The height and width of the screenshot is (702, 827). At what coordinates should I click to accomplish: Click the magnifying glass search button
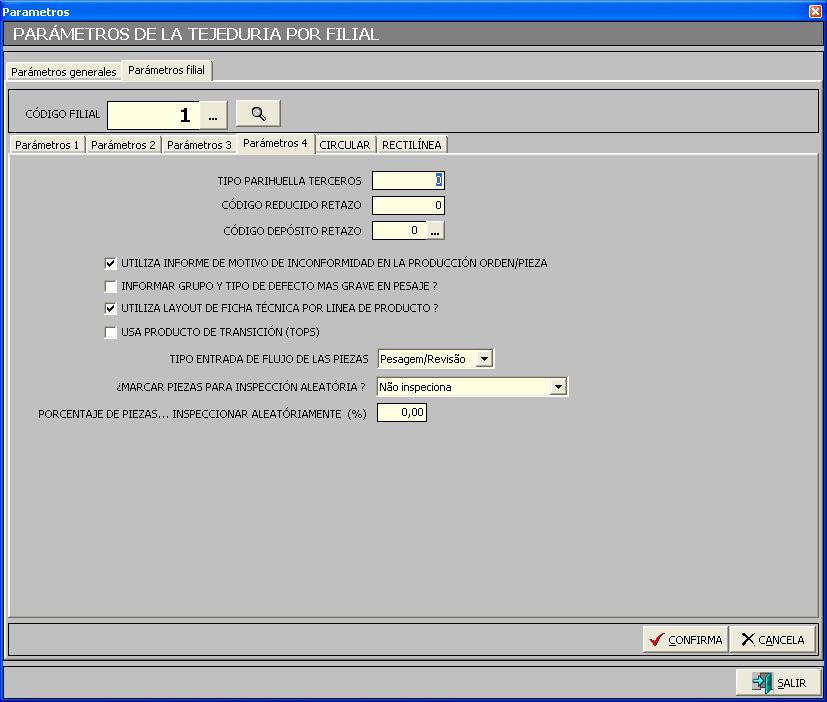point(258,114)
